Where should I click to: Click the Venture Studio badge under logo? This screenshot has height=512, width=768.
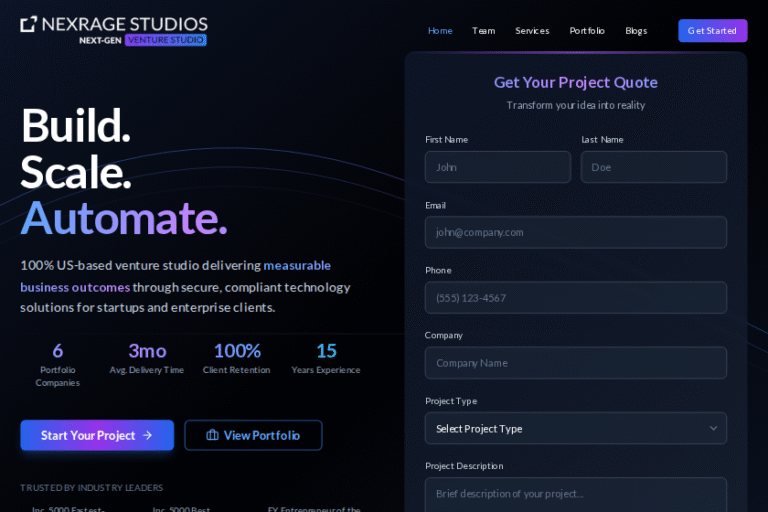point(165,40)
